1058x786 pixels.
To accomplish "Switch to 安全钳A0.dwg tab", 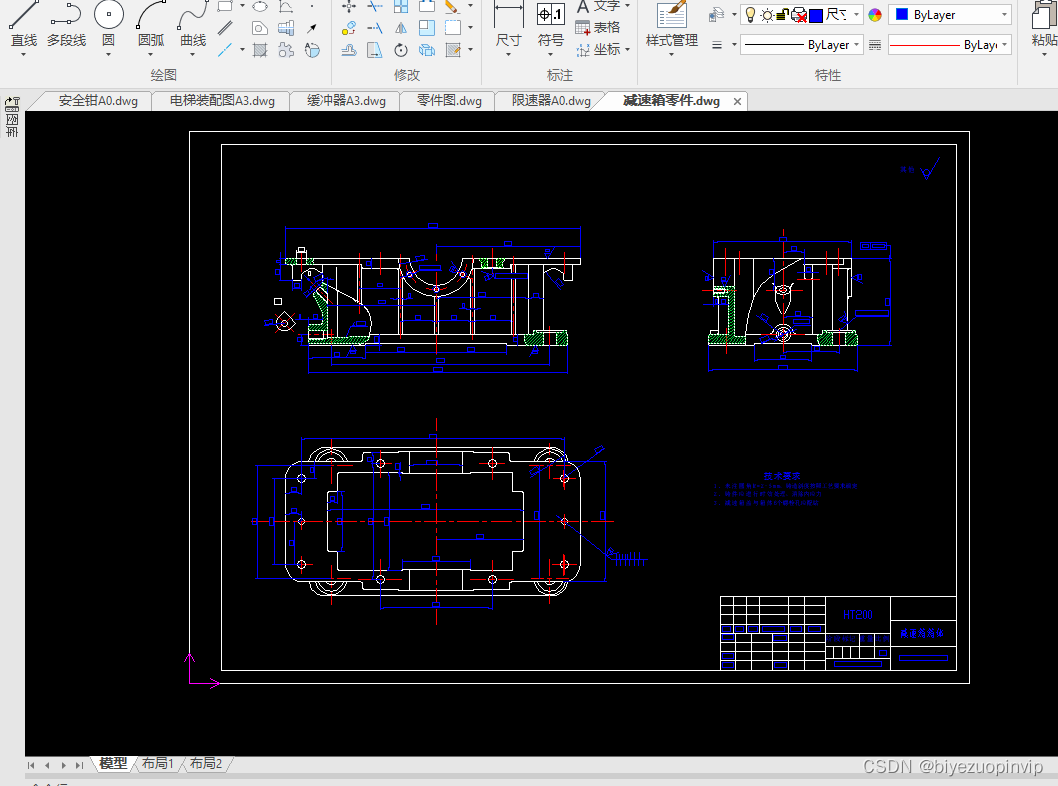I will tap(98, 101).
